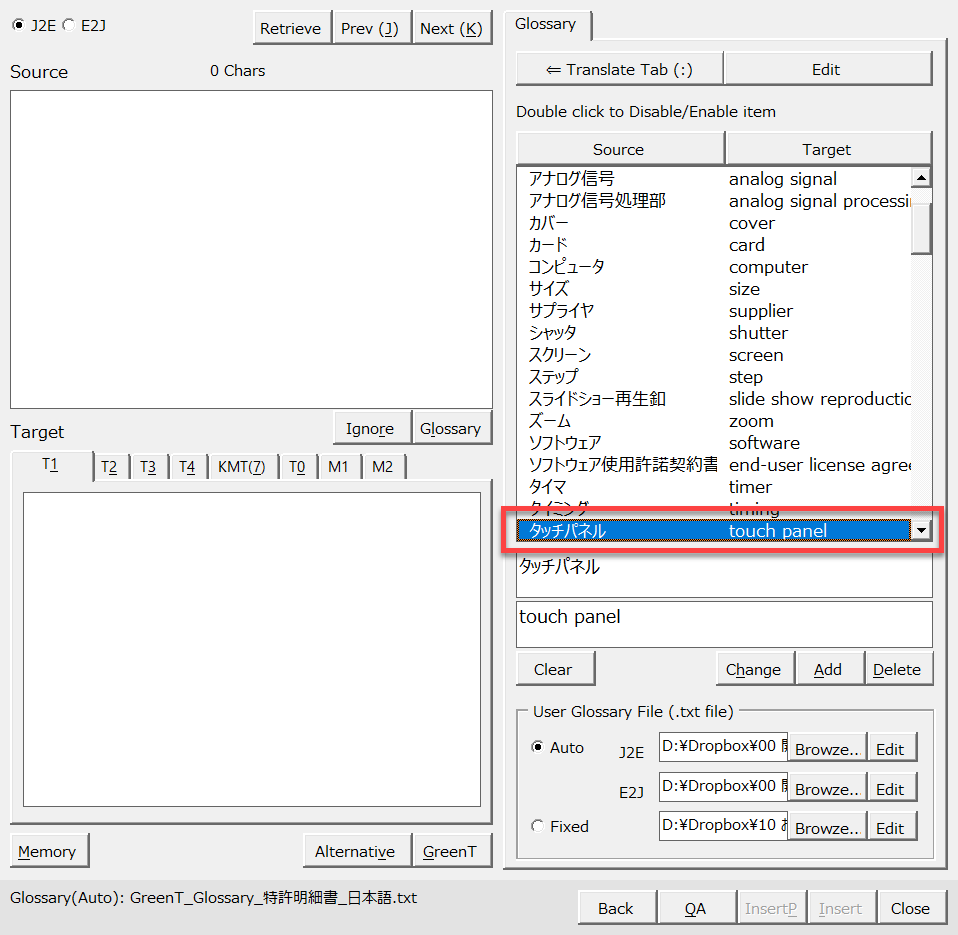
Task: Browse for the J2E glossary file
Action: [x=827, y=749]
